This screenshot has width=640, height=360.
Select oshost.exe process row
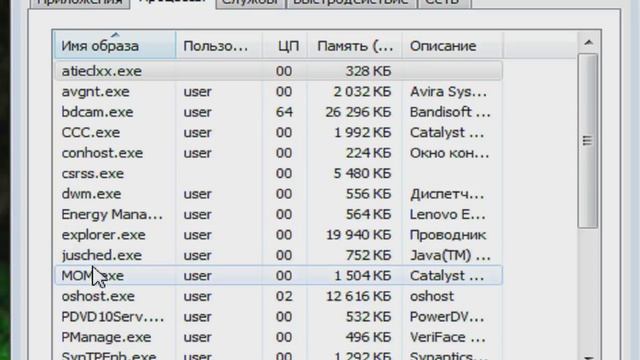pyautogui.click(x=278, y=296)
